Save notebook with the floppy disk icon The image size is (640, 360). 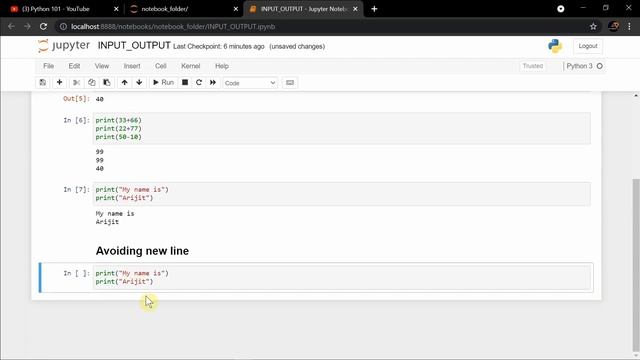tap(42, 82)
